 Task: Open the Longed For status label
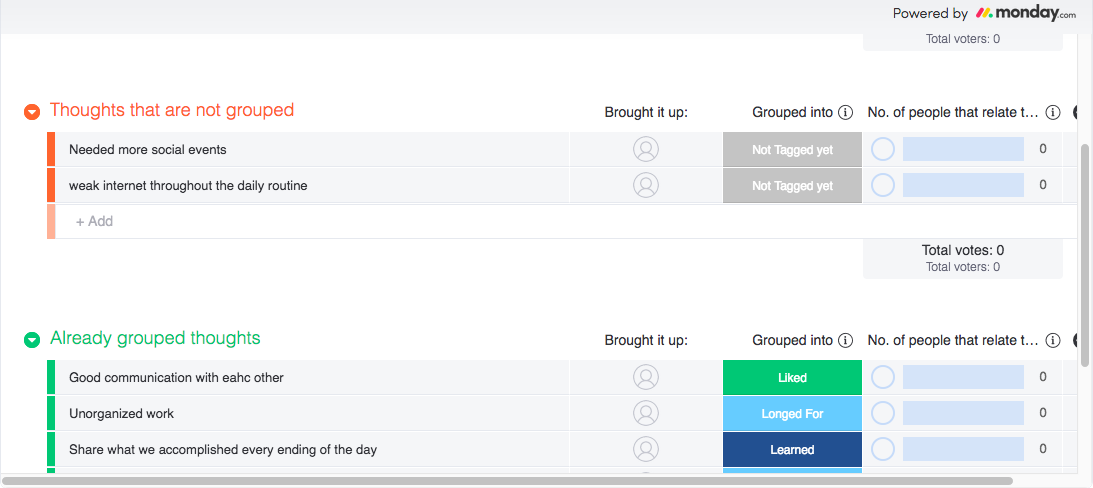[x=792, y=413]
